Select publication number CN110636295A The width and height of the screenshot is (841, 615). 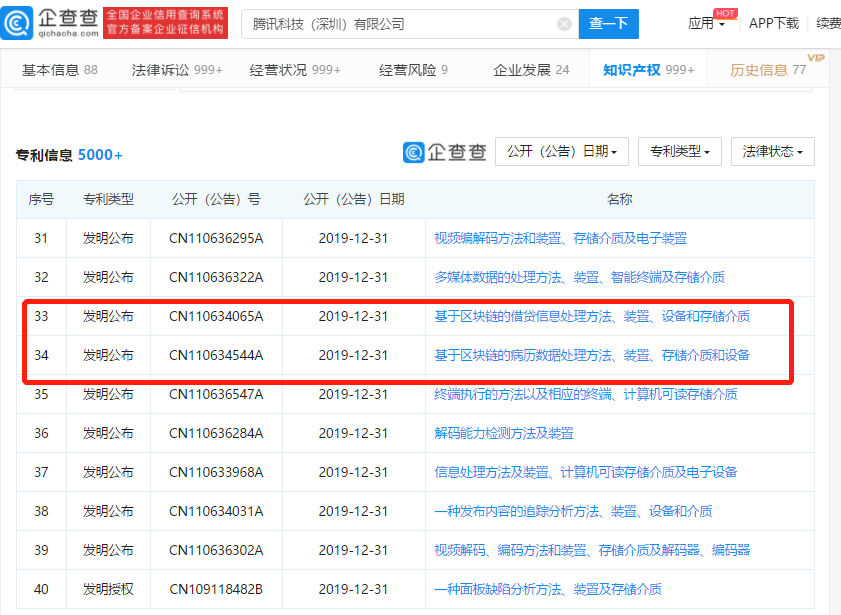[216, 239]
